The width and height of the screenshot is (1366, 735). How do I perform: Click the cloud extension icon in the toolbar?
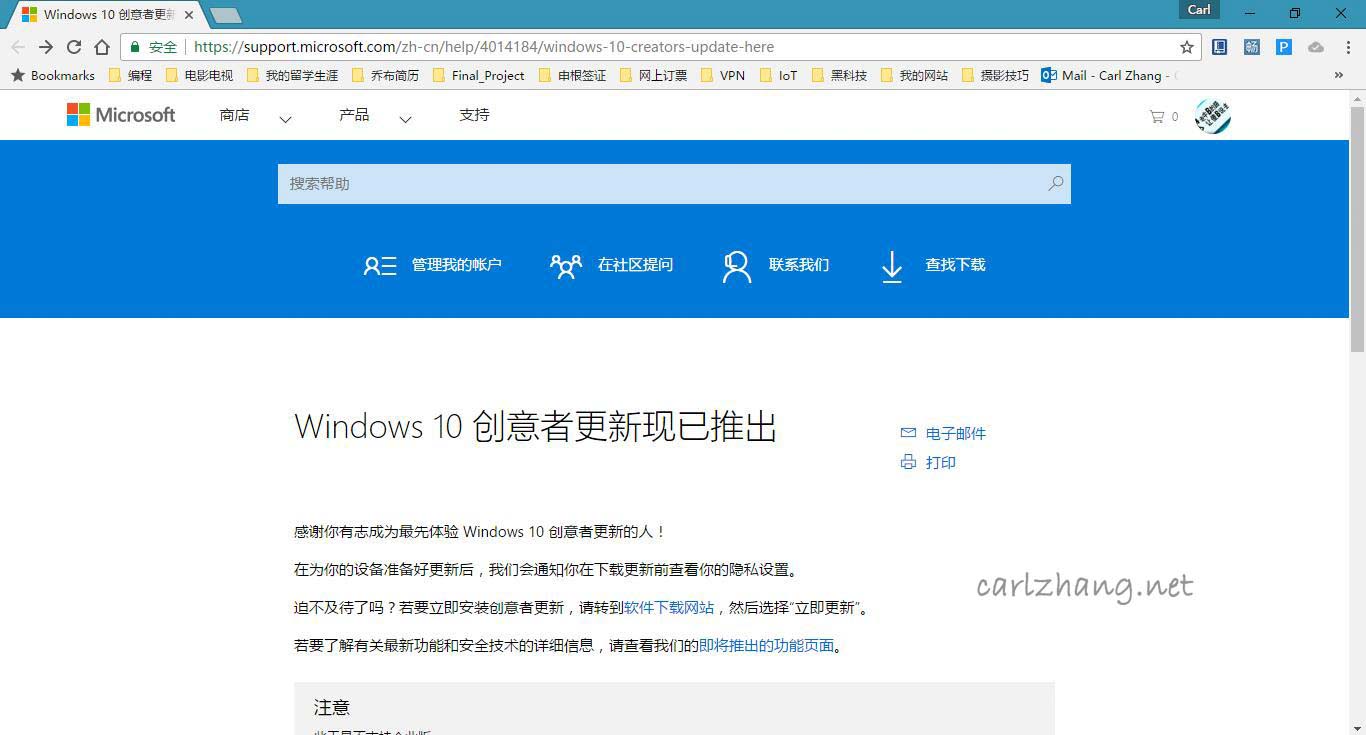(x=1315, y=46)
